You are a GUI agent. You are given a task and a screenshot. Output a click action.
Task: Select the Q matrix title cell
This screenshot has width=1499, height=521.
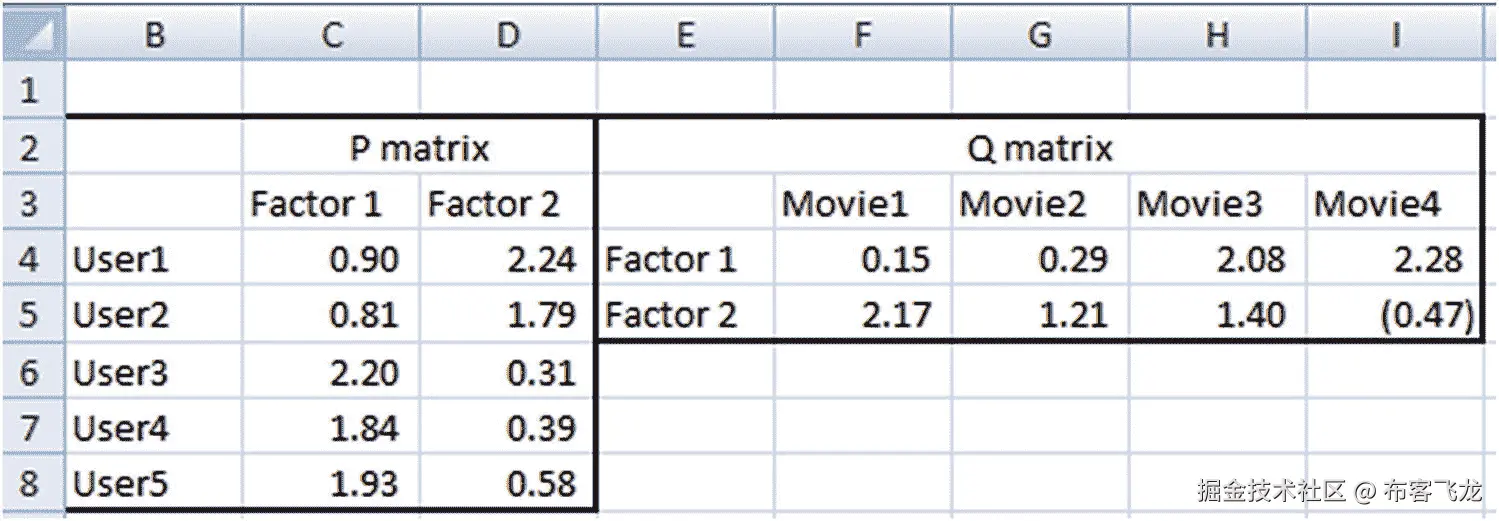point(1040,149)
